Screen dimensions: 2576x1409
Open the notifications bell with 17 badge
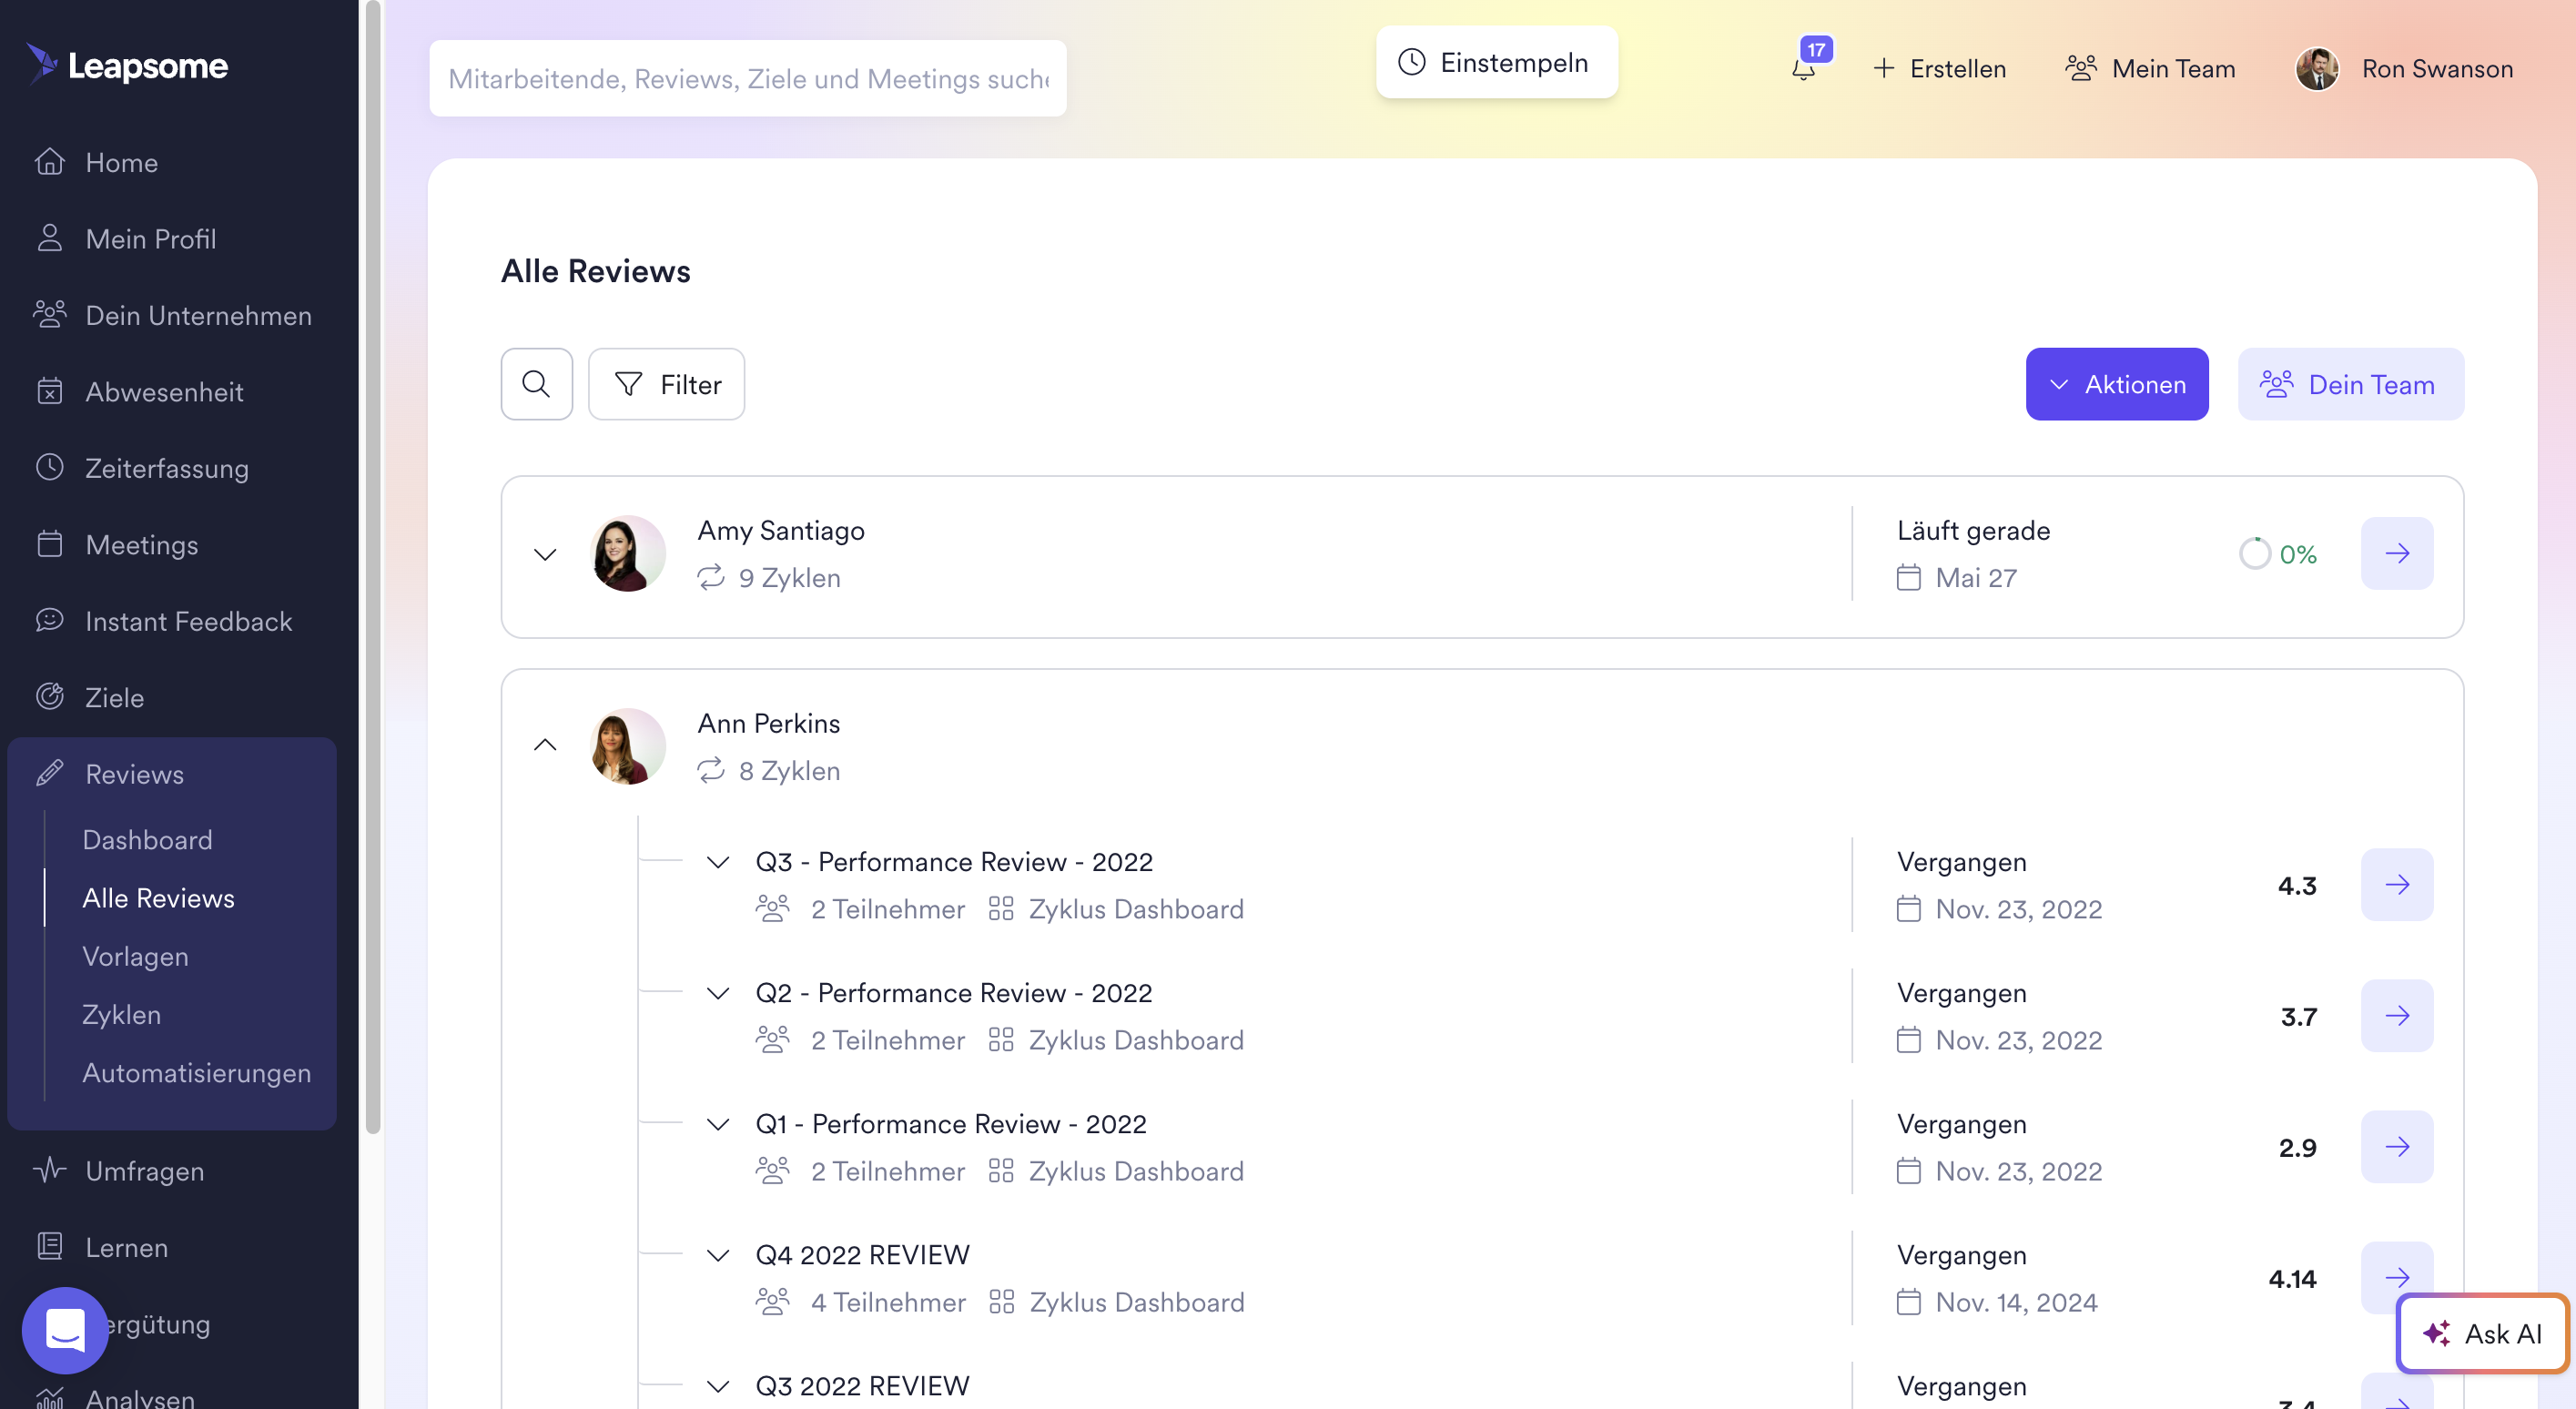(x=1810, y=62)
